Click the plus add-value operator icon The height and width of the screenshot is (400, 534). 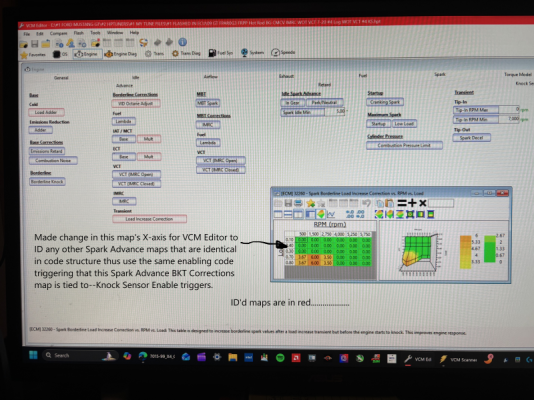coord(412,203)
